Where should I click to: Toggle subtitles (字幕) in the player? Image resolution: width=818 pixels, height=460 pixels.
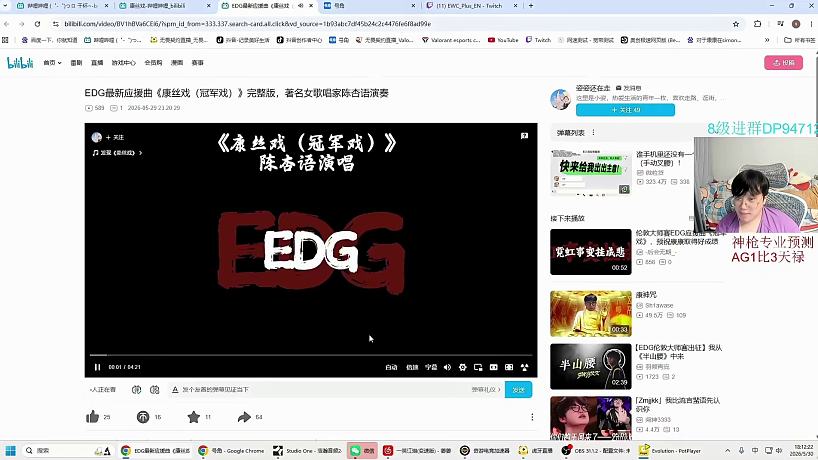pos(431,367)
